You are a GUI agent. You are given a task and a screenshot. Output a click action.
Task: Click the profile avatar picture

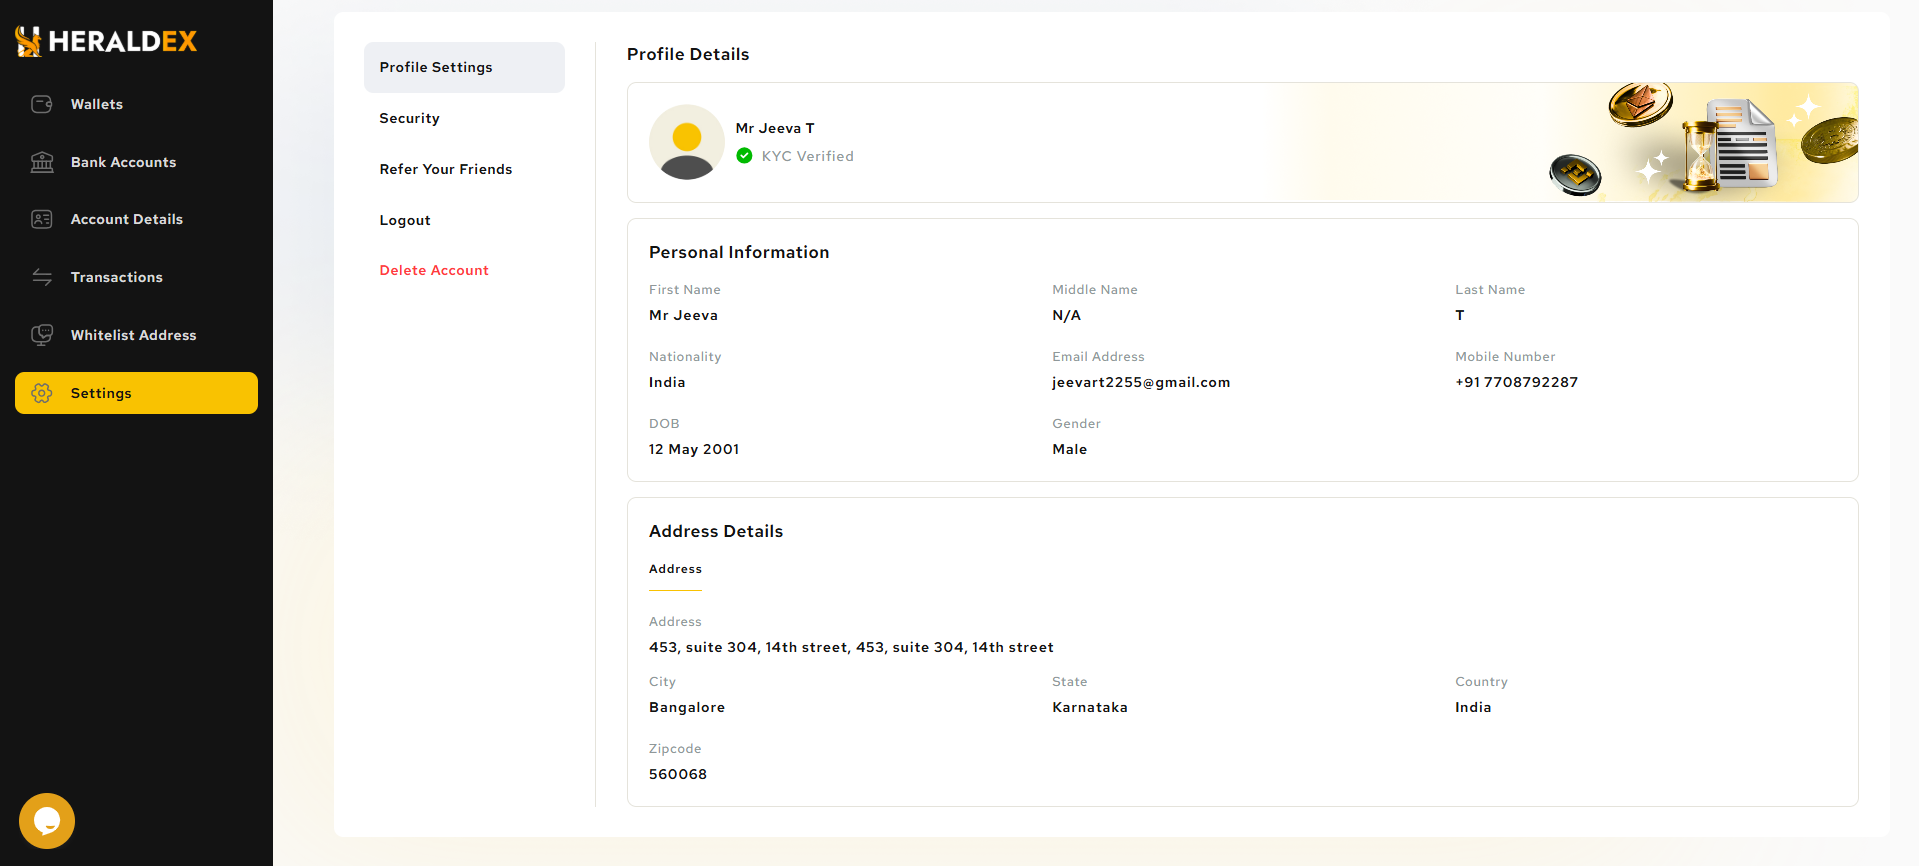coord(687,142)
